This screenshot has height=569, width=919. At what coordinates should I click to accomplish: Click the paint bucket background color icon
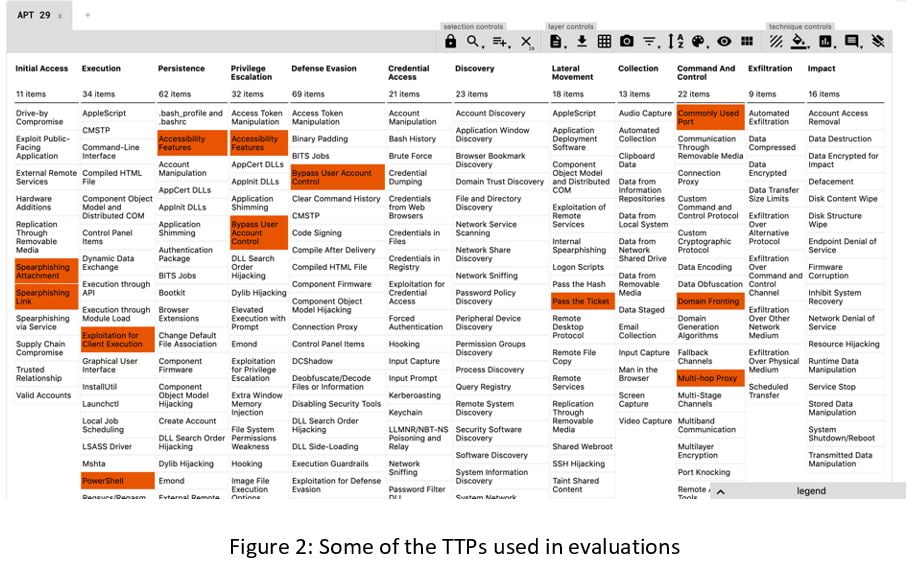coord(799,41)
